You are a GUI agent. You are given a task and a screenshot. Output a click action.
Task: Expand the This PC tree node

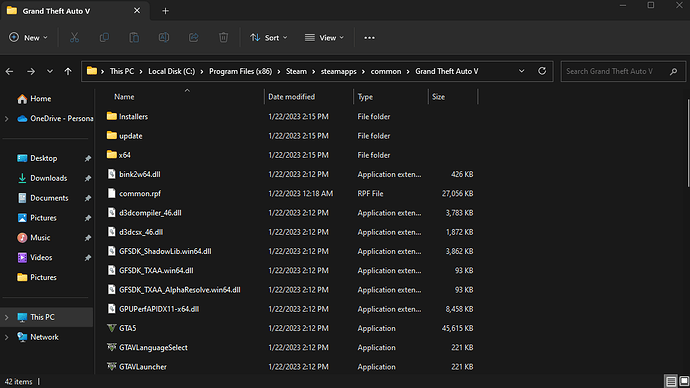click(x=7, y=317)
